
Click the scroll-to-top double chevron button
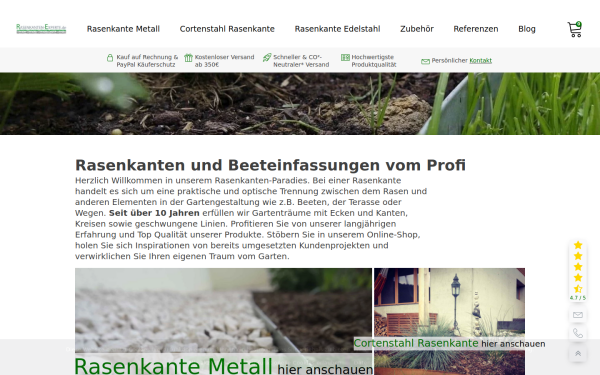pos(578,354)
